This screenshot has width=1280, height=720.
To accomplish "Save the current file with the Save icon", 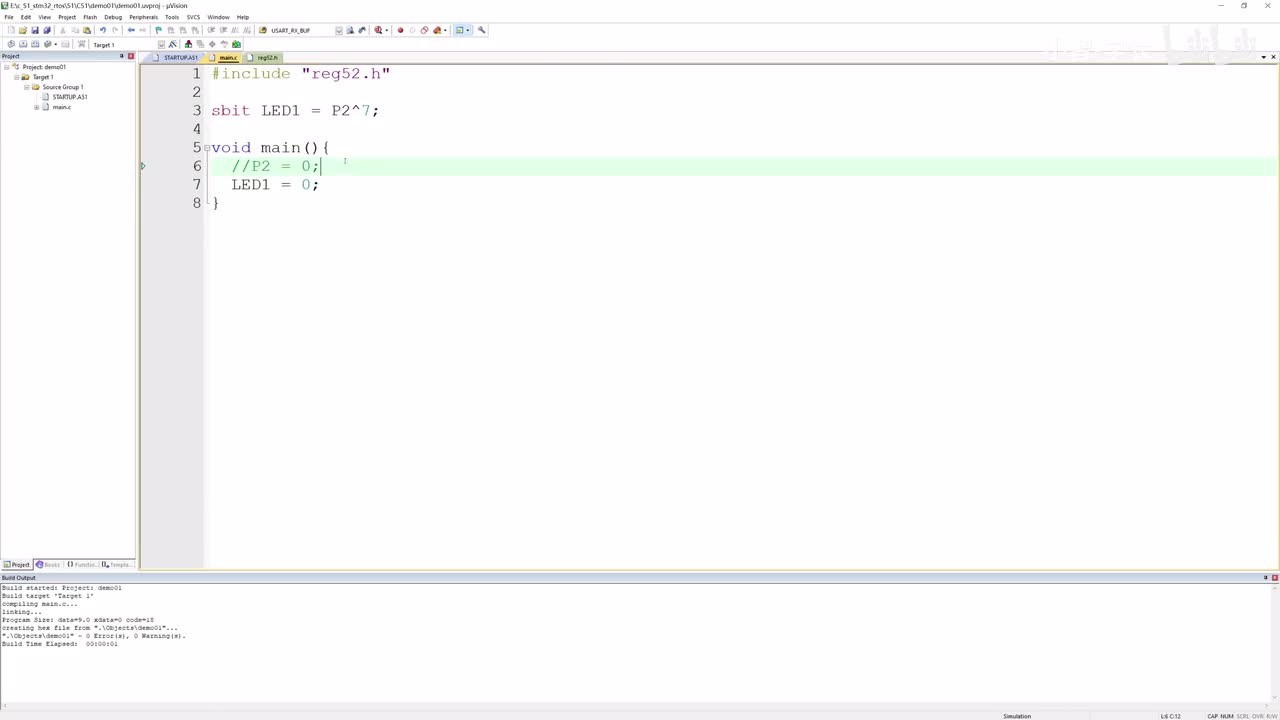I will click(34, 30).
